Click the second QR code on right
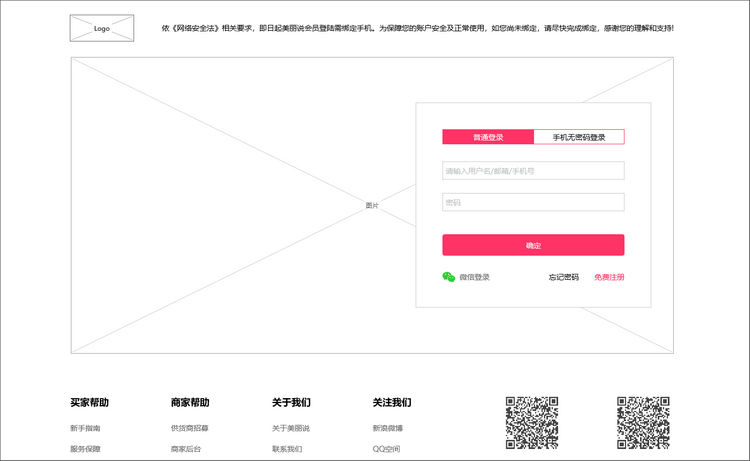The width and height of the screenshot is (750, 461). point(643,423)
